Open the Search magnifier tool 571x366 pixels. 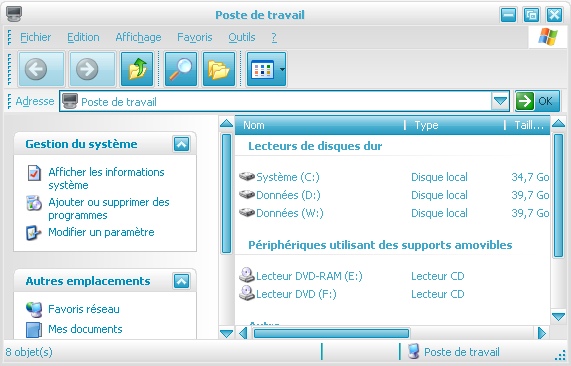coord(181,69)
